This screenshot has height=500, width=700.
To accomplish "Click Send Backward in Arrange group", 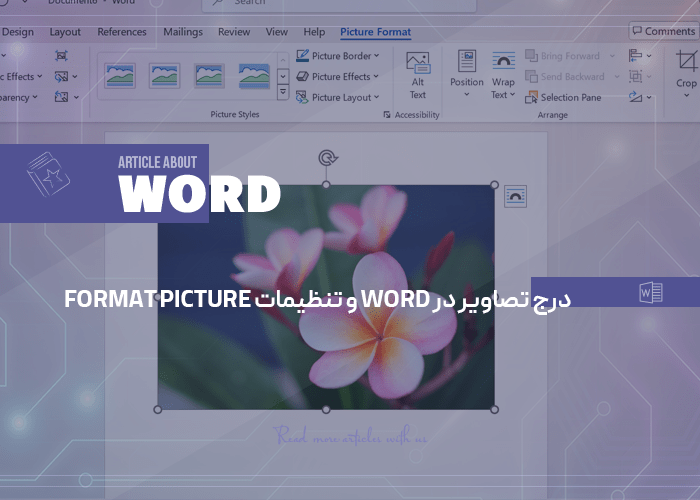I will coord(565,77).
